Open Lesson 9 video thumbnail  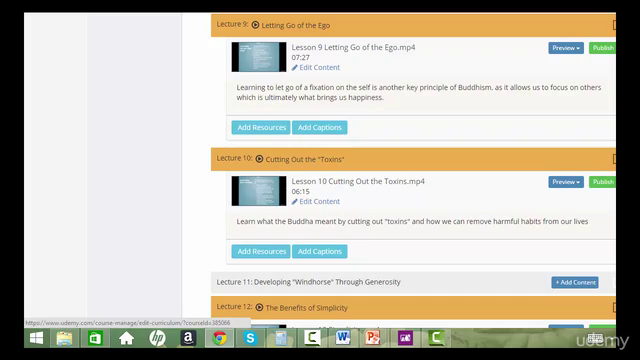259,57
